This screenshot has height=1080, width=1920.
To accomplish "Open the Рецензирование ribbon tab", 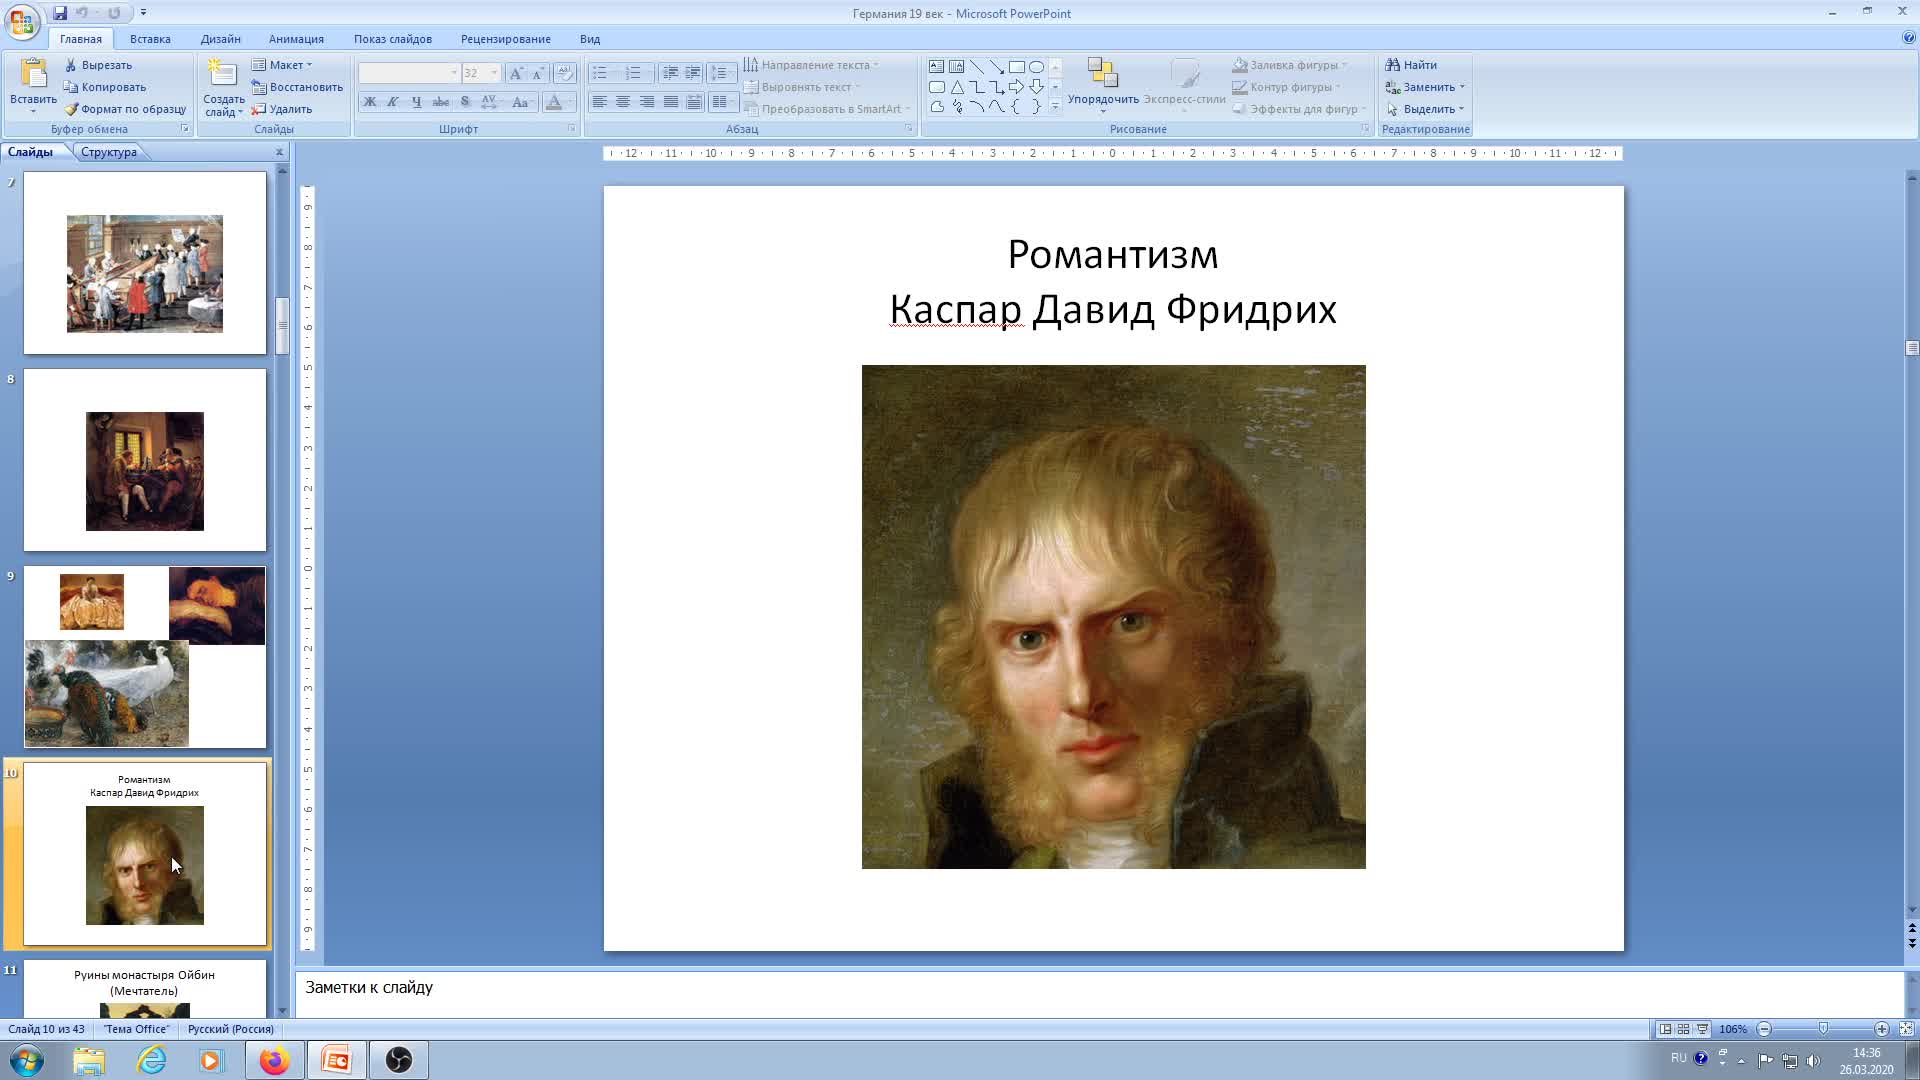I will pos(506,39).
